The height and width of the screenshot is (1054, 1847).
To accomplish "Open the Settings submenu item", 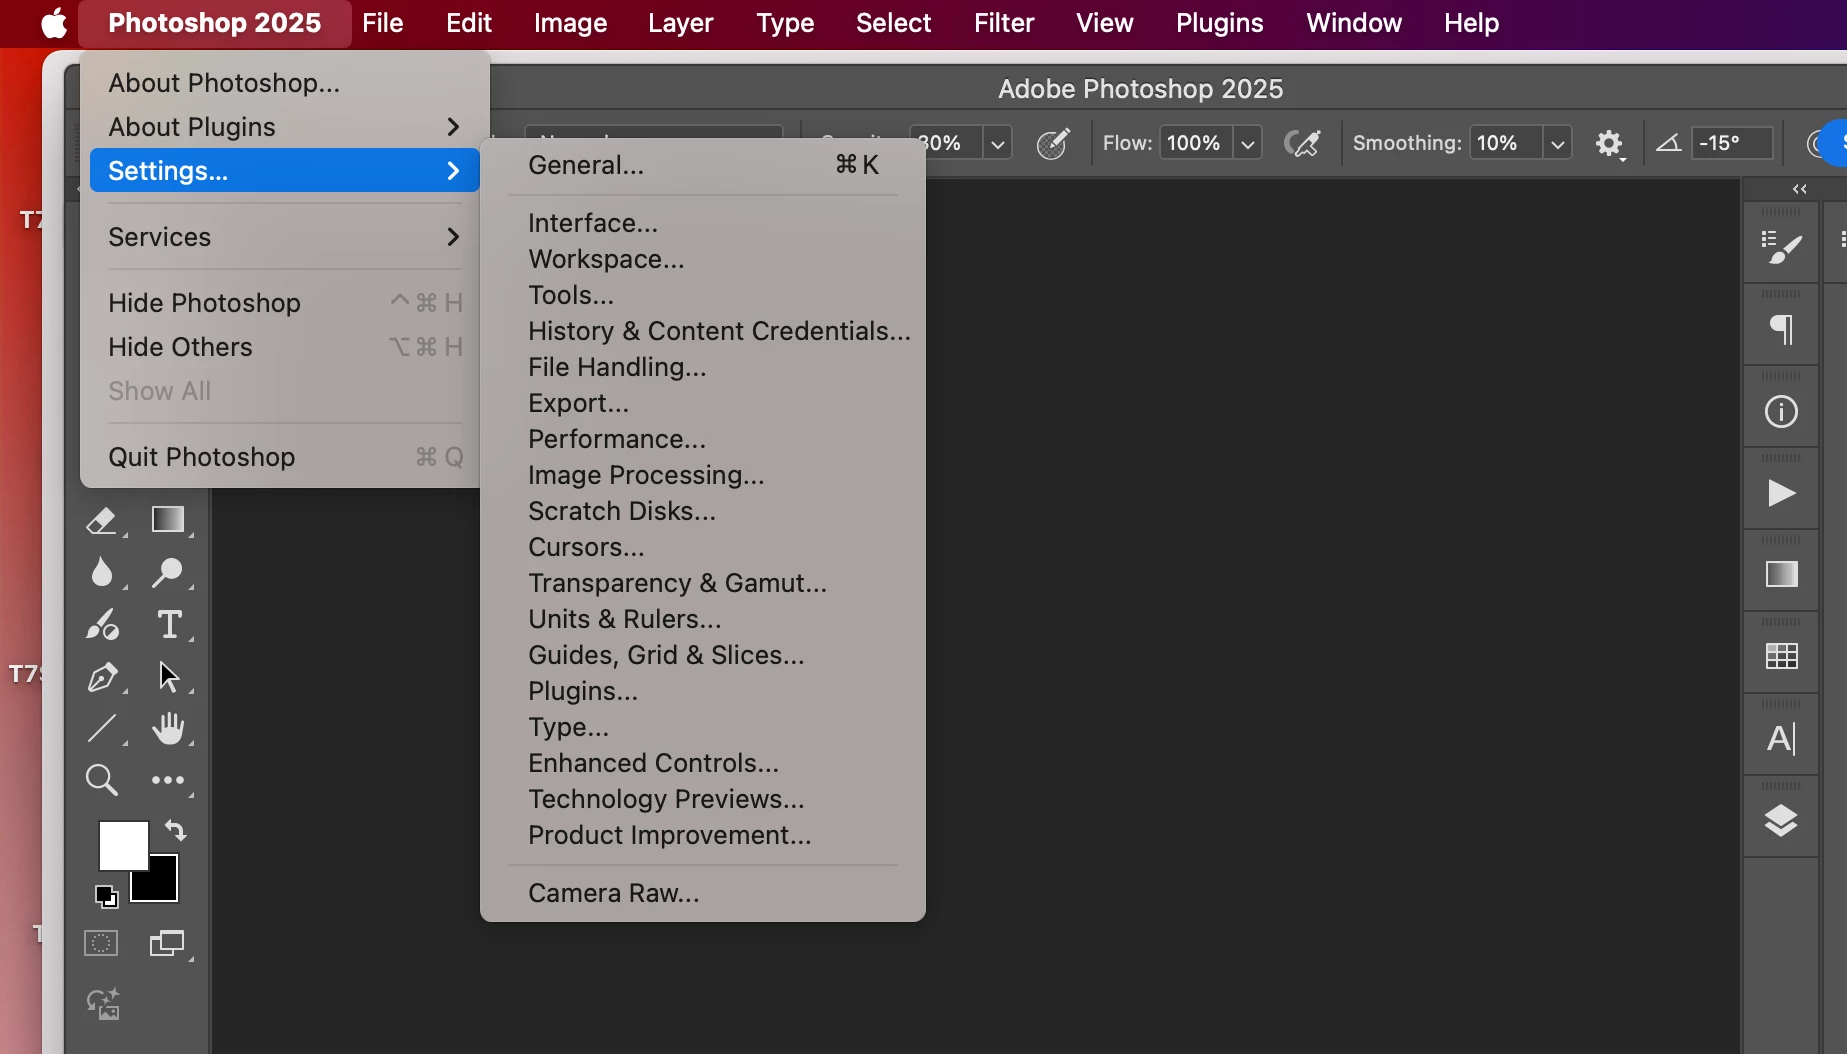I will click(x=284, y=171).
